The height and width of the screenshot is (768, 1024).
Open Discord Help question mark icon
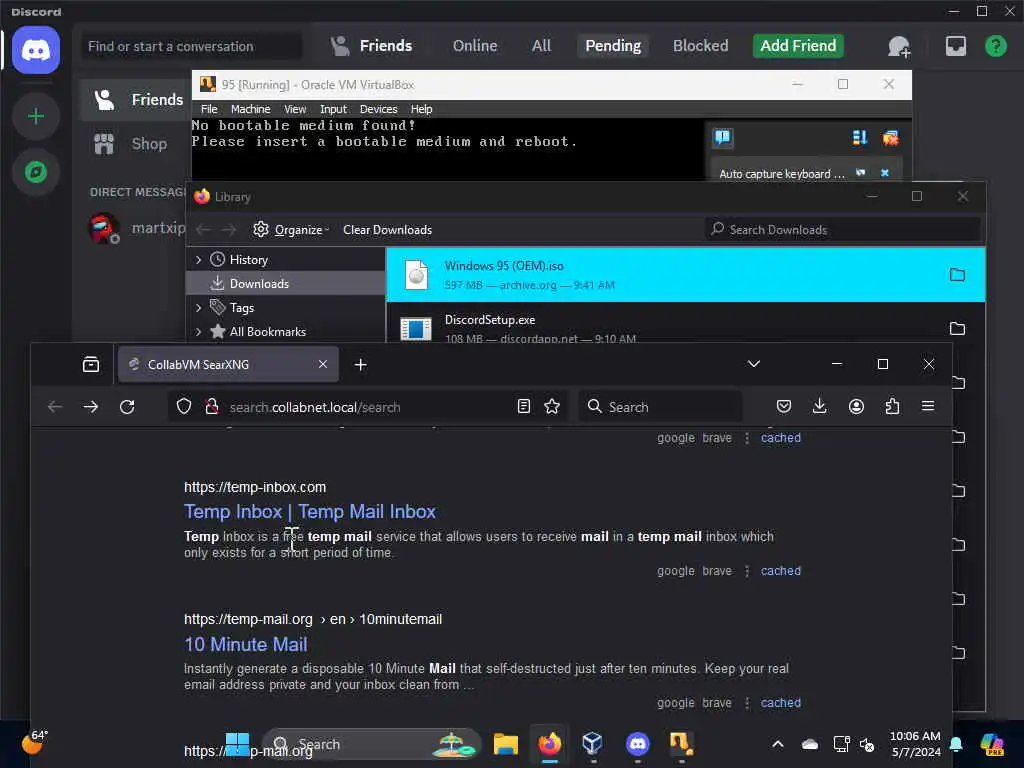coord(995,46)
